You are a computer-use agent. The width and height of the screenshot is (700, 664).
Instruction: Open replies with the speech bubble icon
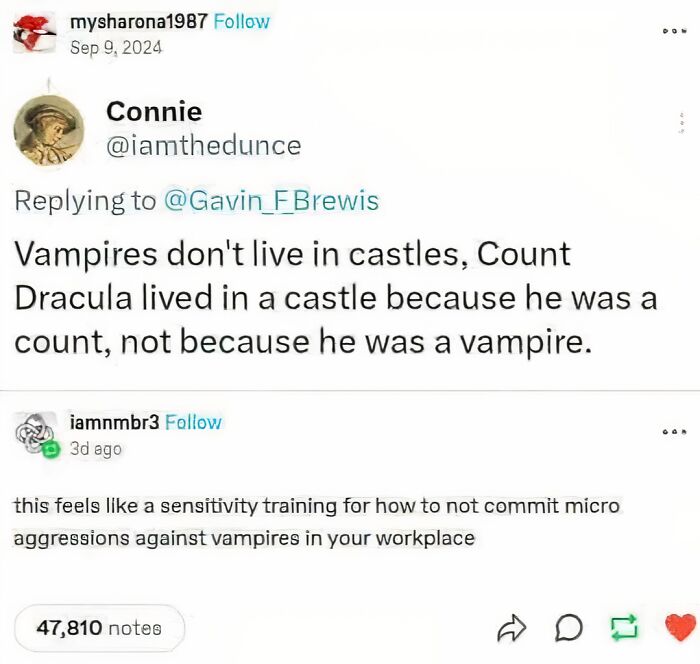point(569,628)
